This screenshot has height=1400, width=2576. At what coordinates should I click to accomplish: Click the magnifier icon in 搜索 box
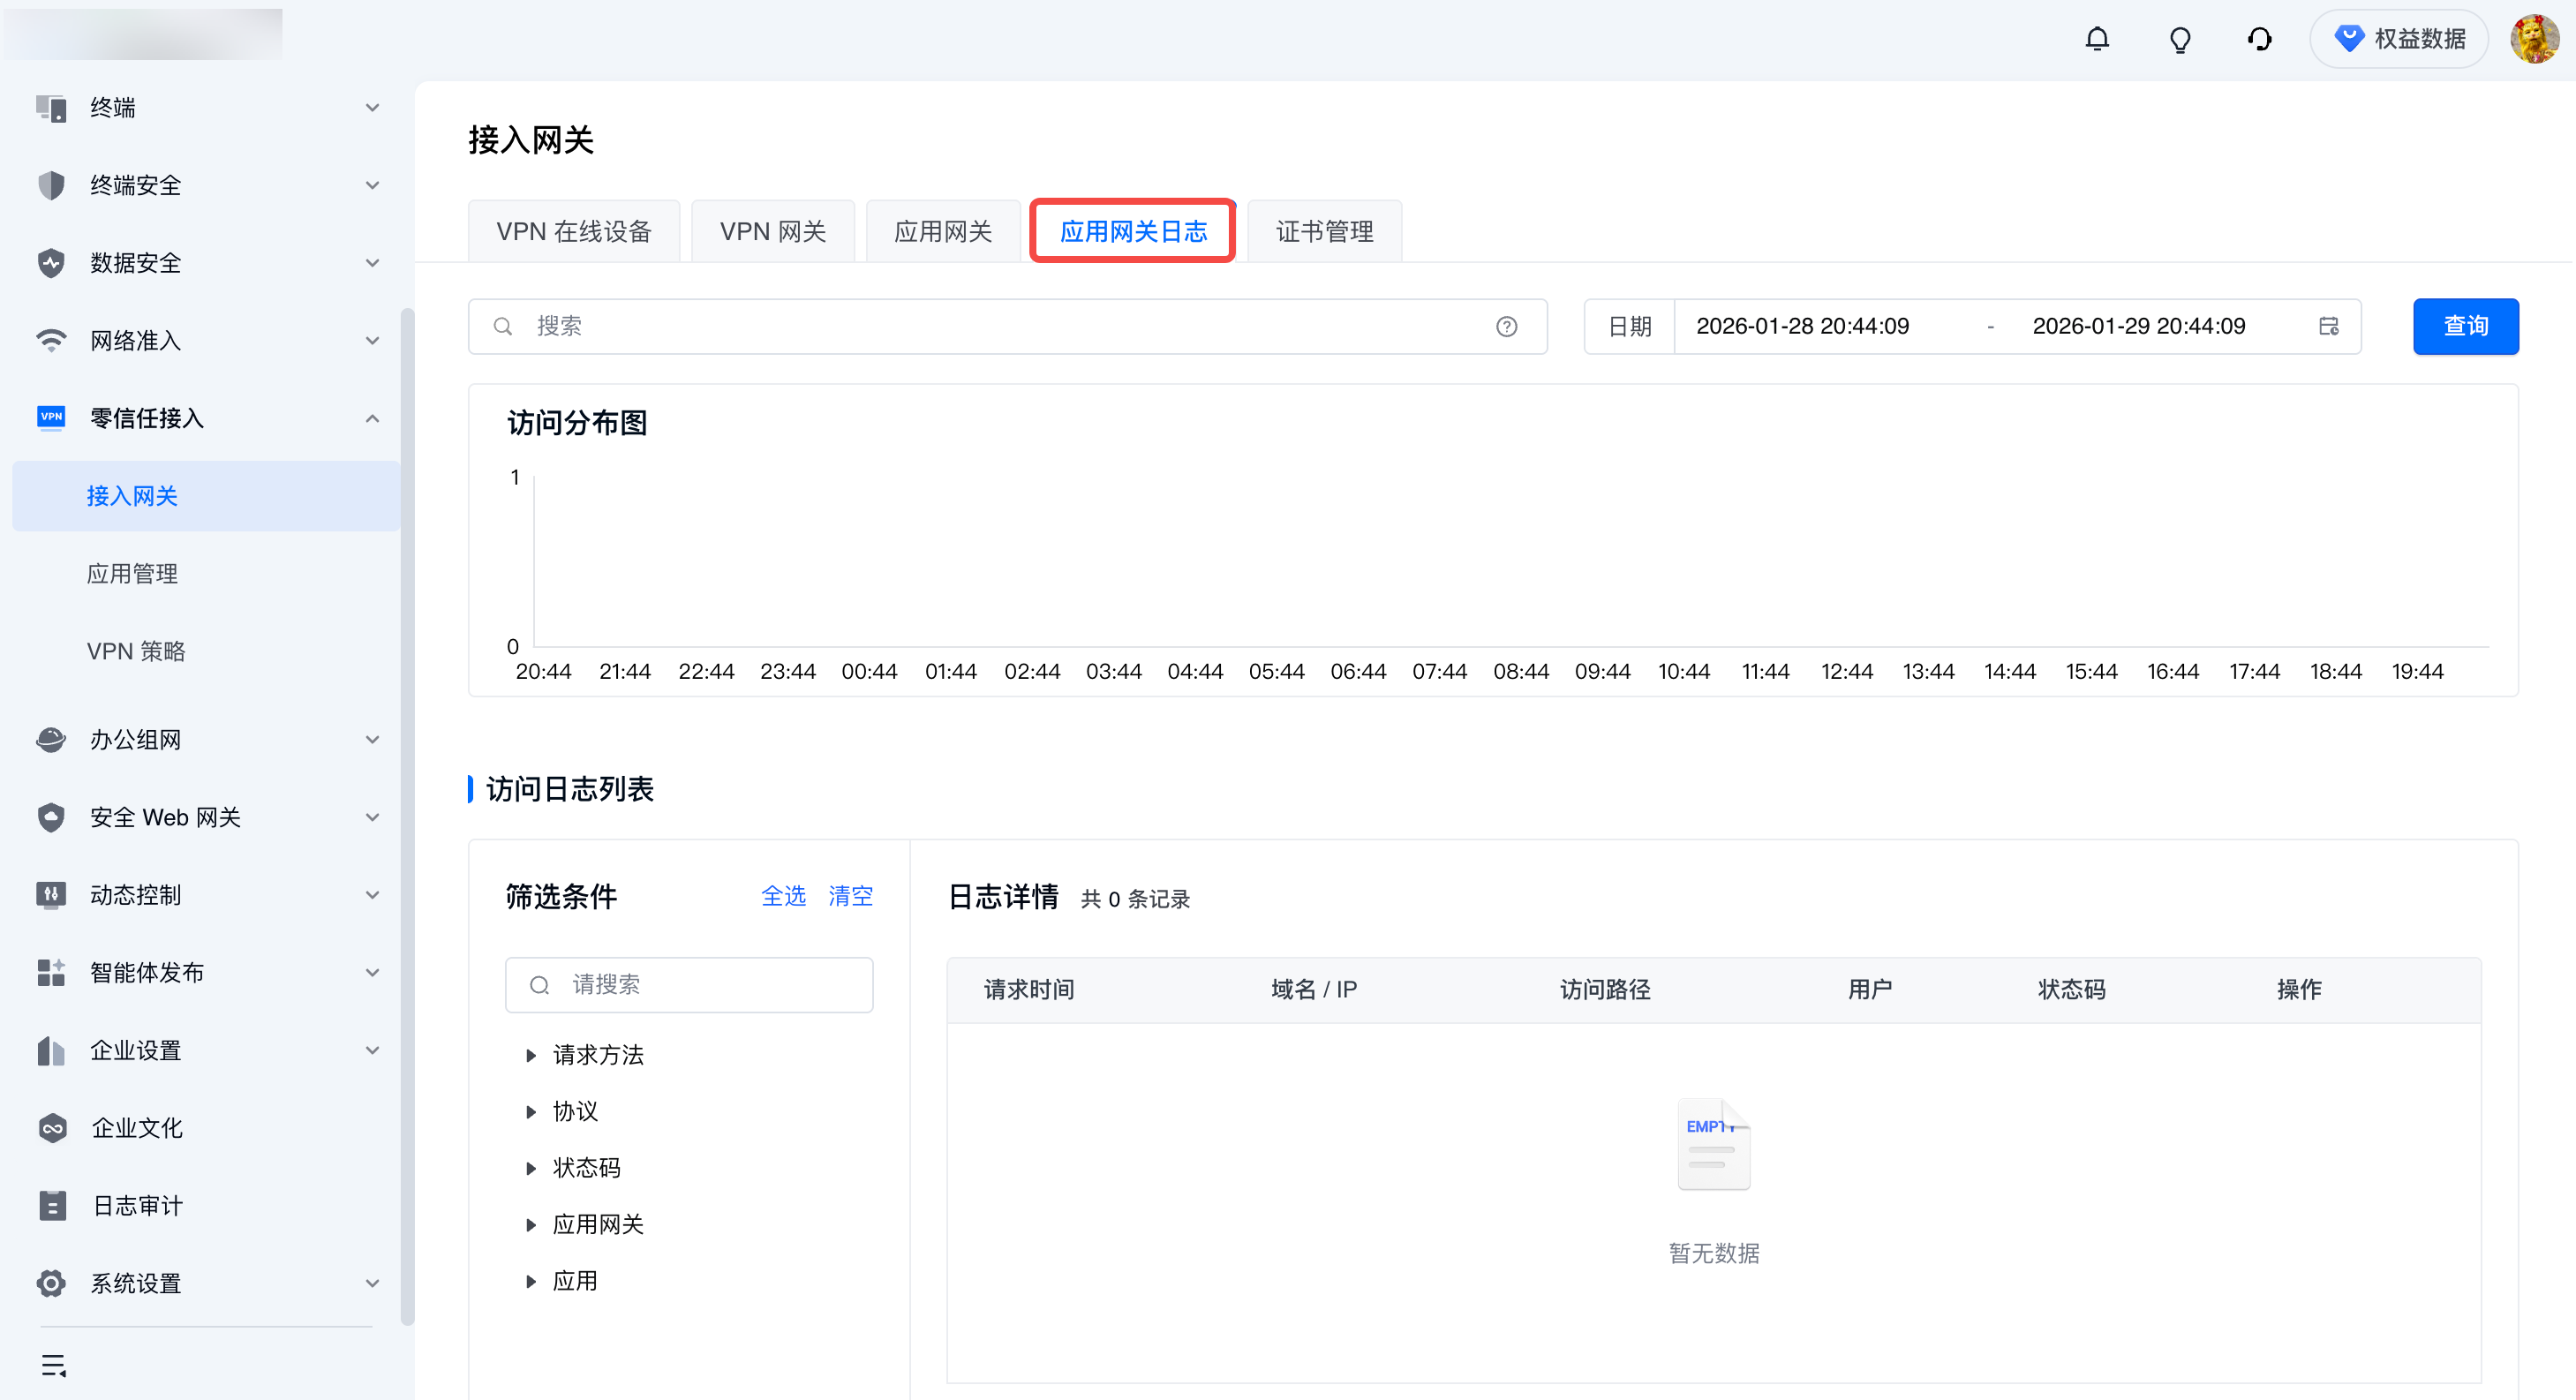503,327
